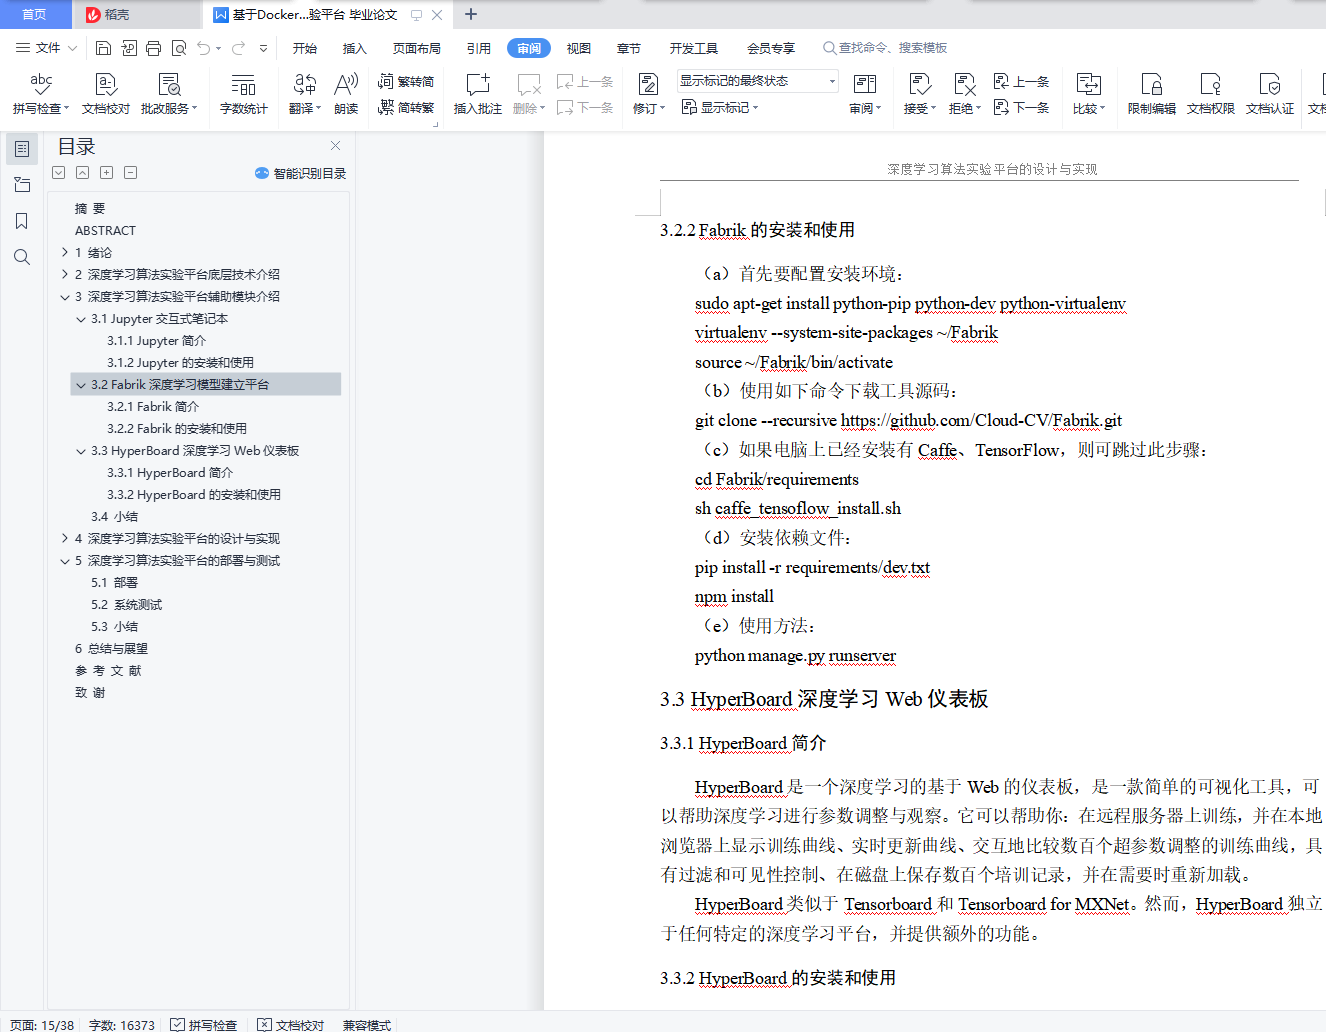Image resolution: width=1326 pixels, height=1032 pixels.
Task: Go to 3.2.2 Fabrik 的安装和使用 outline entry
Action: (x=177, y=429)
